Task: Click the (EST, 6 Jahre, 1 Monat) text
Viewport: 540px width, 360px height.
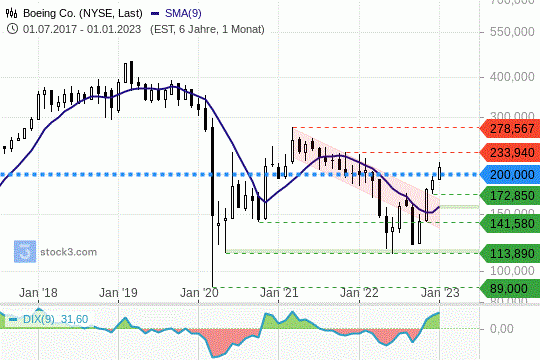Action: point(207,29)
